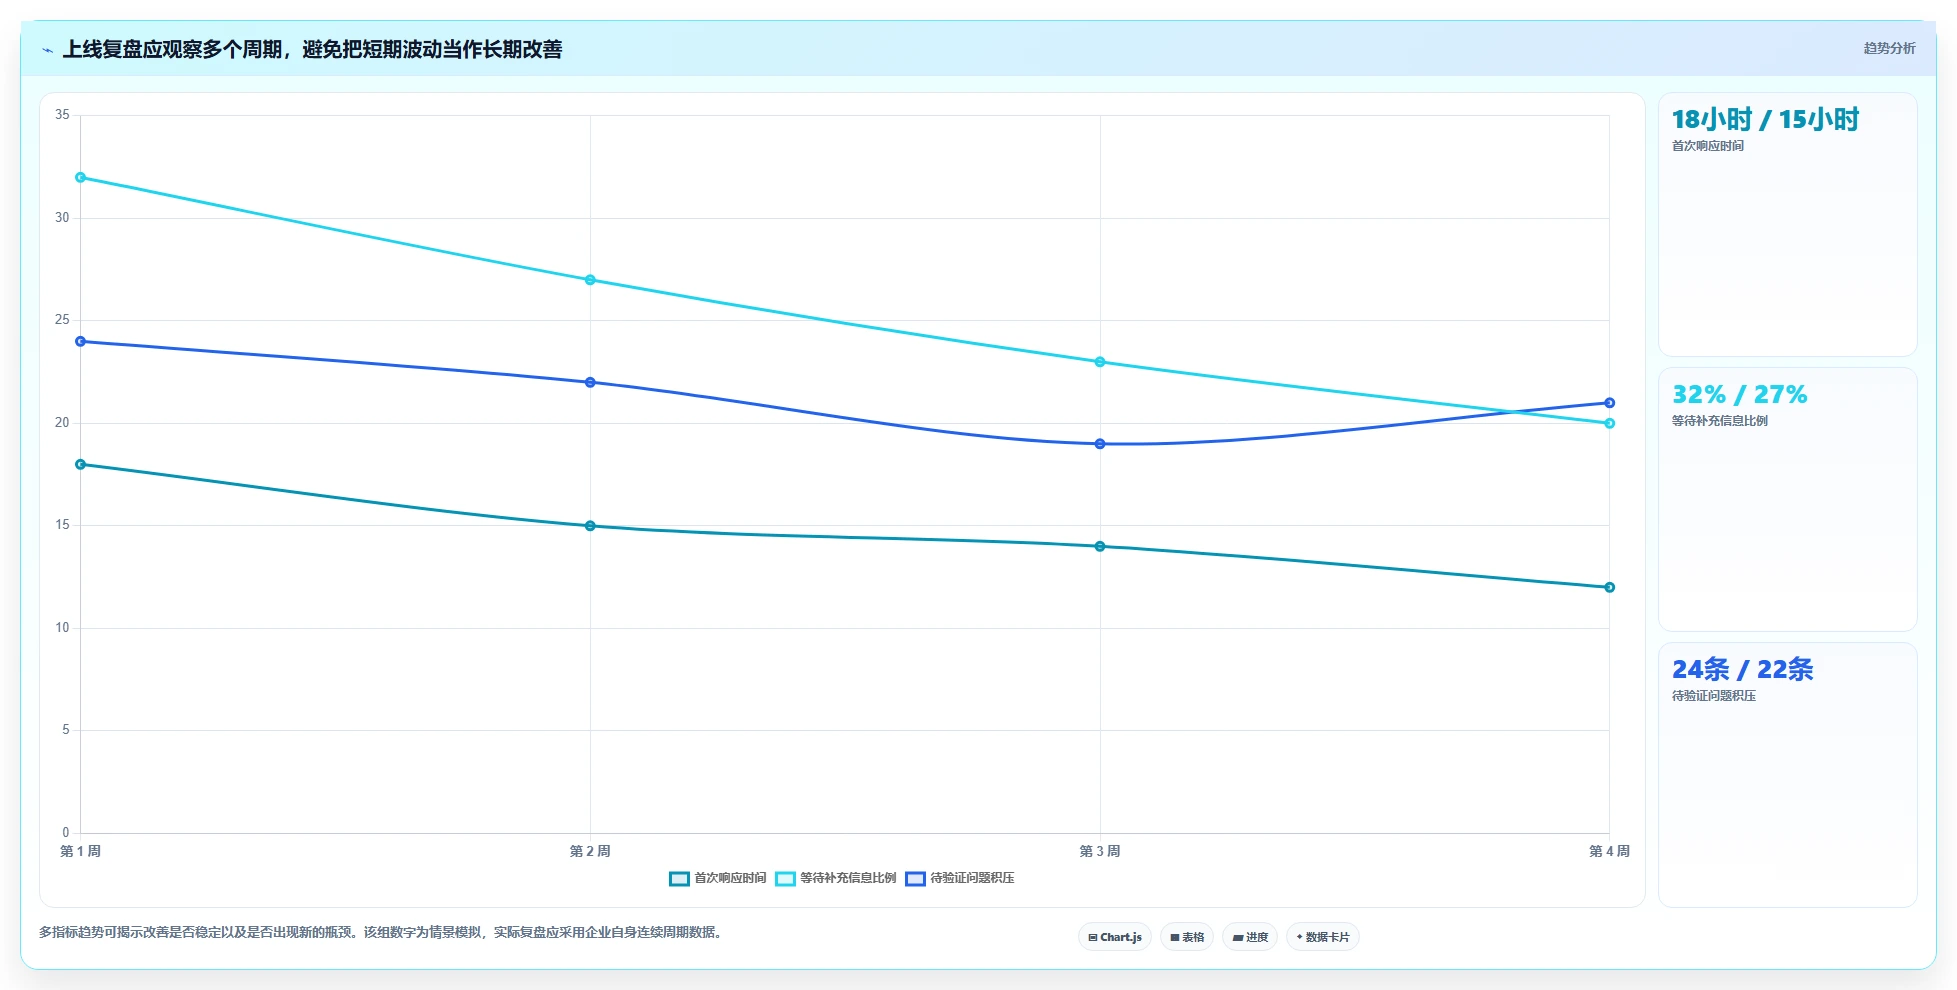
Task: Click the 24条 / 22条 metric card
Action: 1787,775
